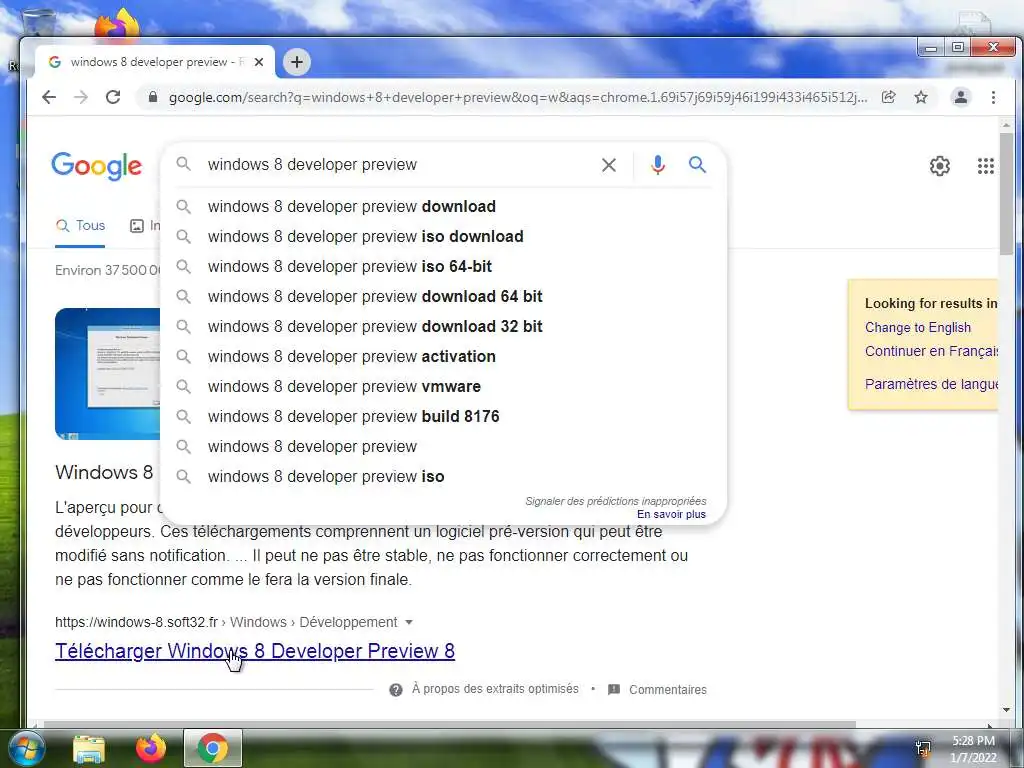Image resolution: width=1024 pixels, height=768 pixels.
Task: Click 'En savoir plus' link
Action: click(671, 515)
